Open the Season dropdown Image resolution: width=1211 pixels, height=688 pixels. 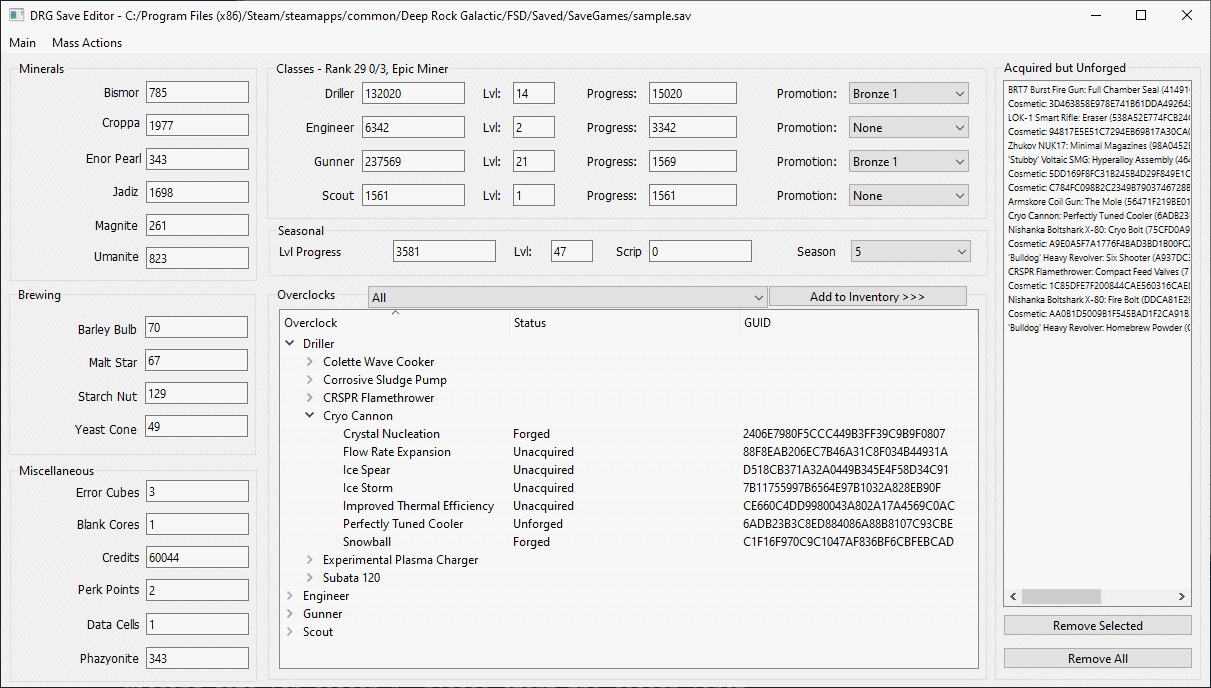pyautogui.click(x=911, y=252)
